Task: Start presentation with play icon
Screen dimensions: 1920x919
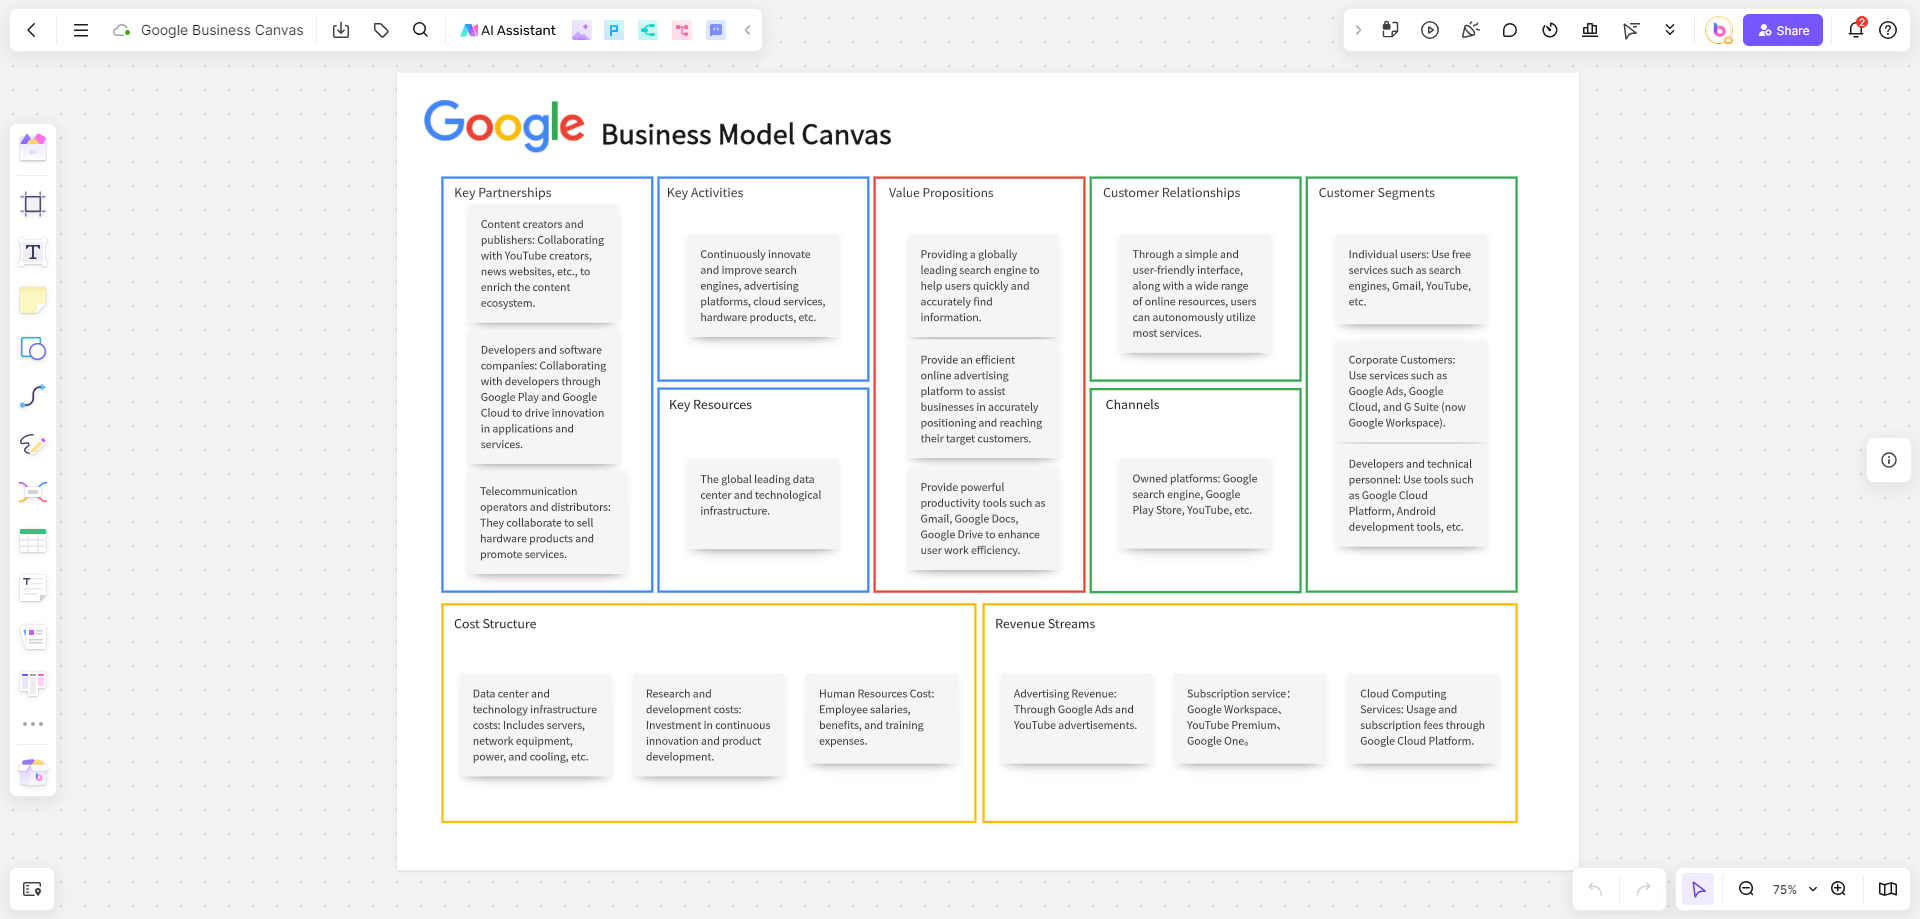Action: pyautogui.click(x=1430, y=30)
